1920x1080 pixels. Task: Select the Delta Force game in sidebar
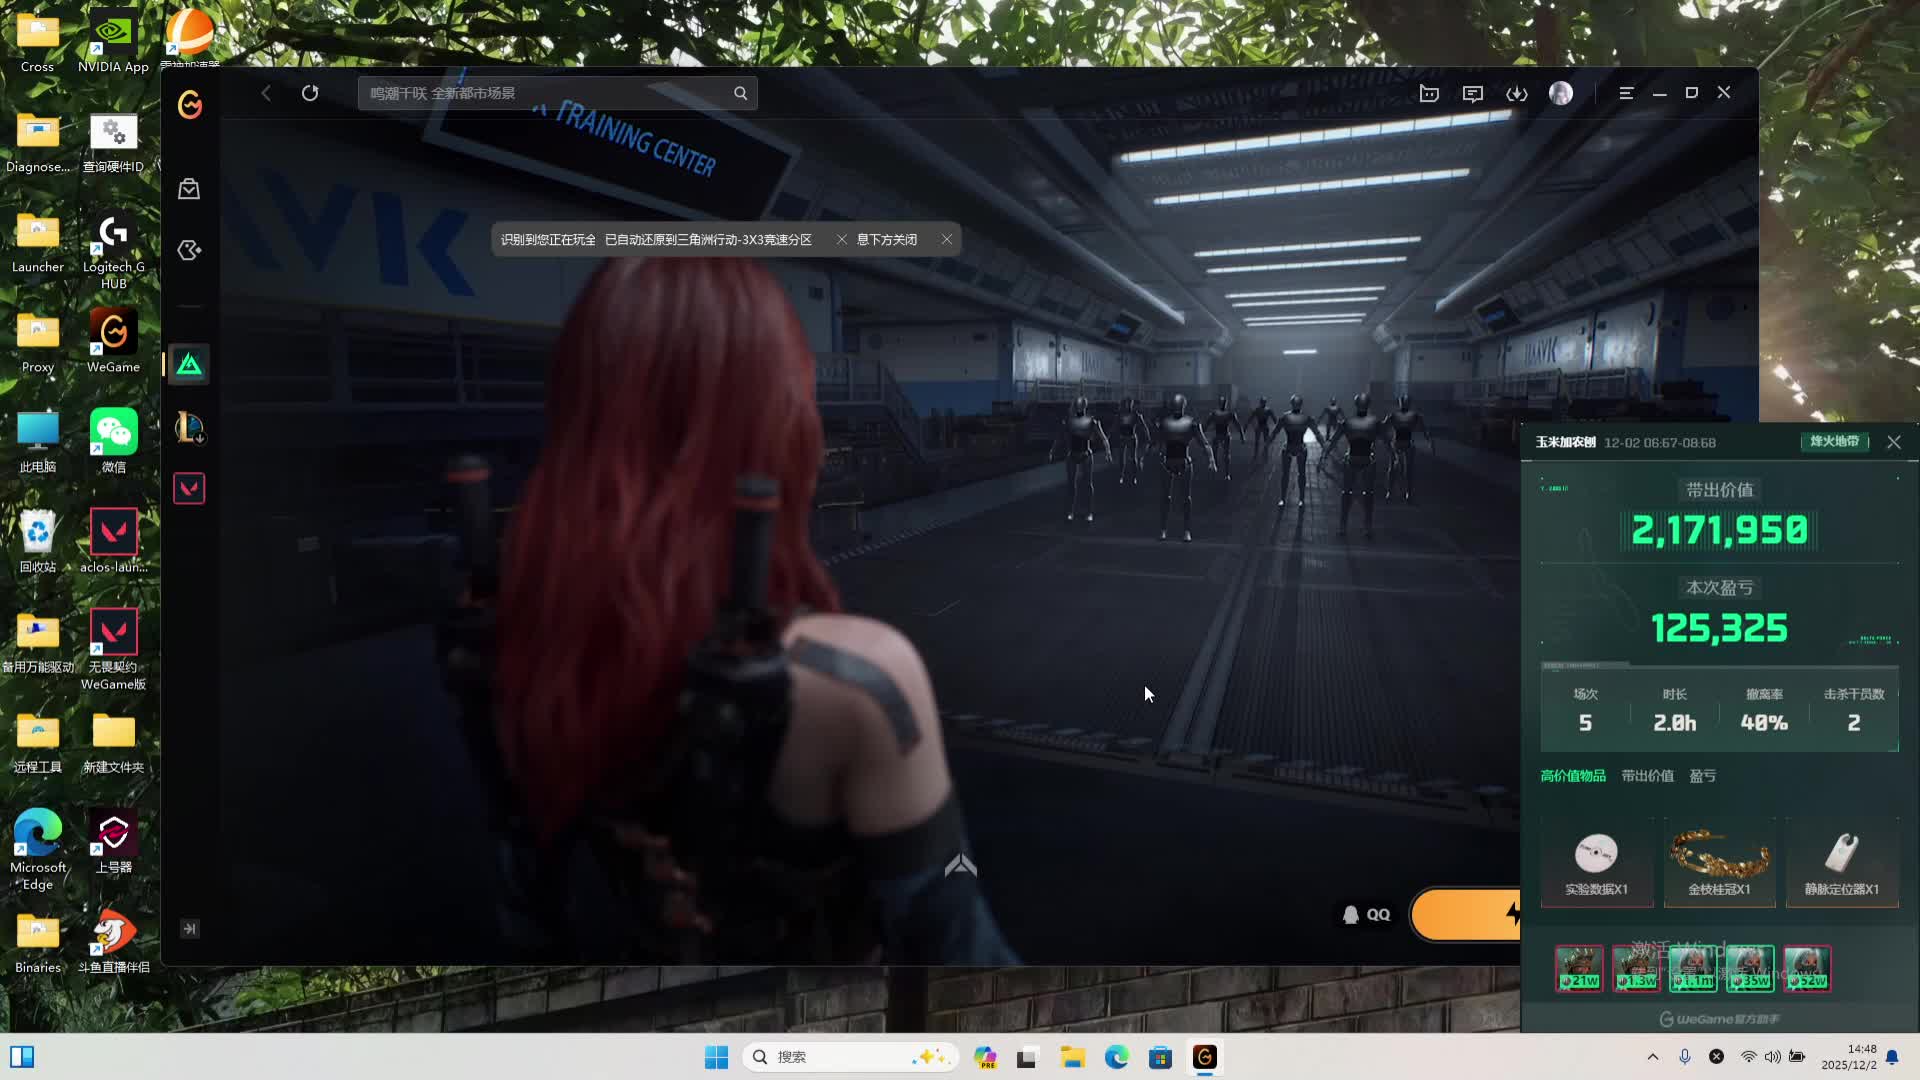click(189, 365)
